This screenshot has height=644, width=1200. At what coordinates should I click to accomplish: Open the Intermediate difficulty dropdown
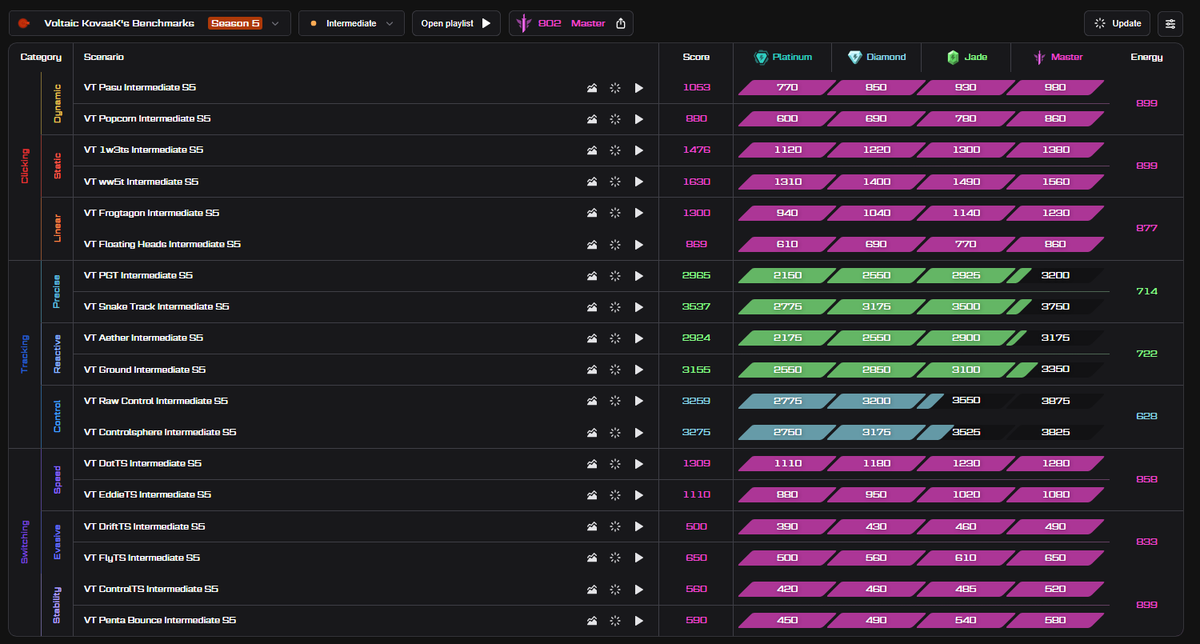point(351,23)
